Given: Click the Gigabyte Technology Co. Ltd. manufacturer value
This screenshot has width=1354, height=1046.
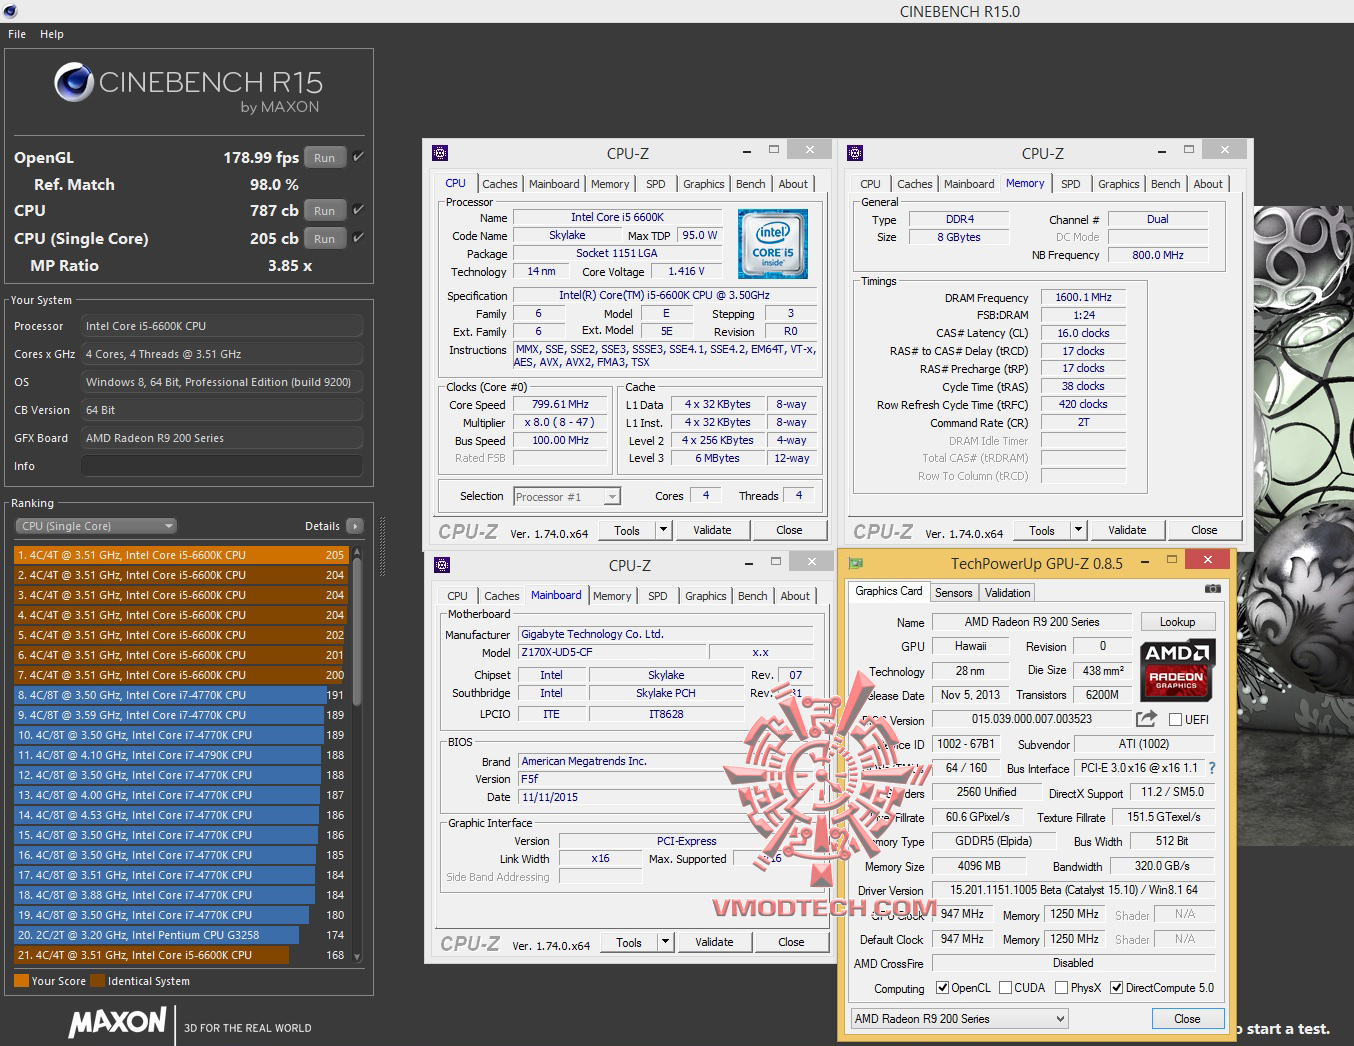Looking at the screenshot, I should (665, 634).
